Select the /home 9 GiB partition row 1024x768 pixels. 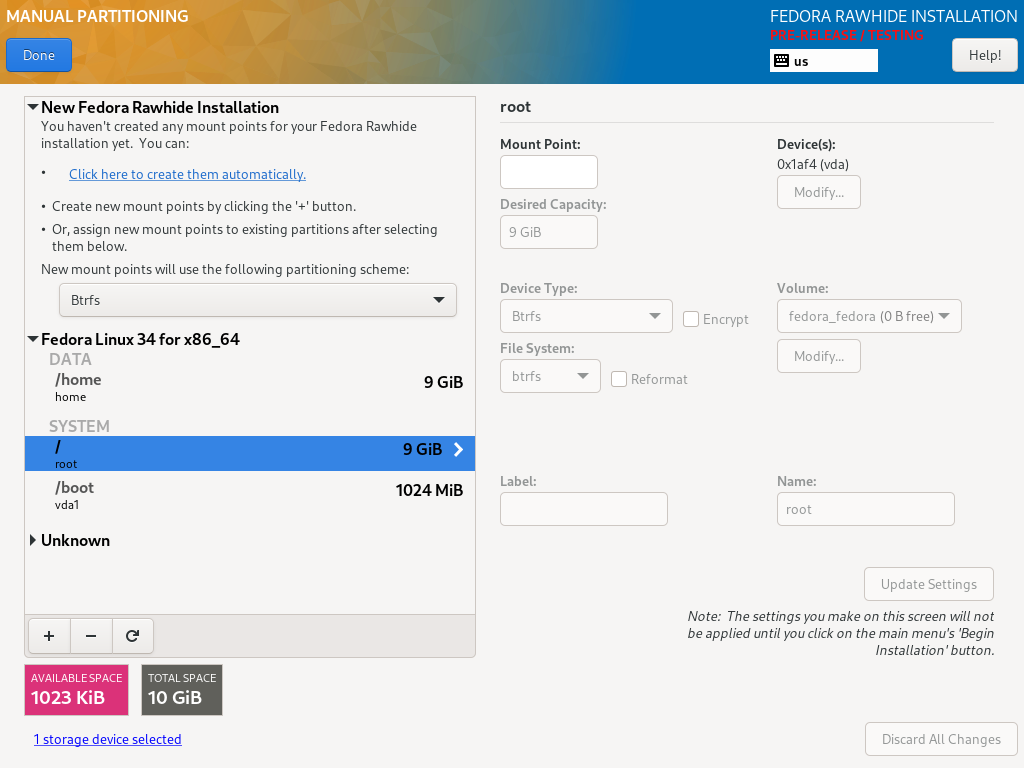(x=250, y=387)
